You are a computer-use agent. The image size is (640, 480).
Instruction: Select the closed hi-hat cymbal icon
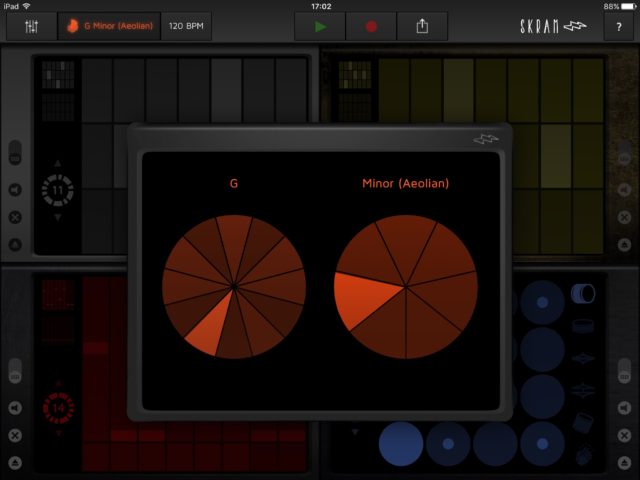coord(583,358)
